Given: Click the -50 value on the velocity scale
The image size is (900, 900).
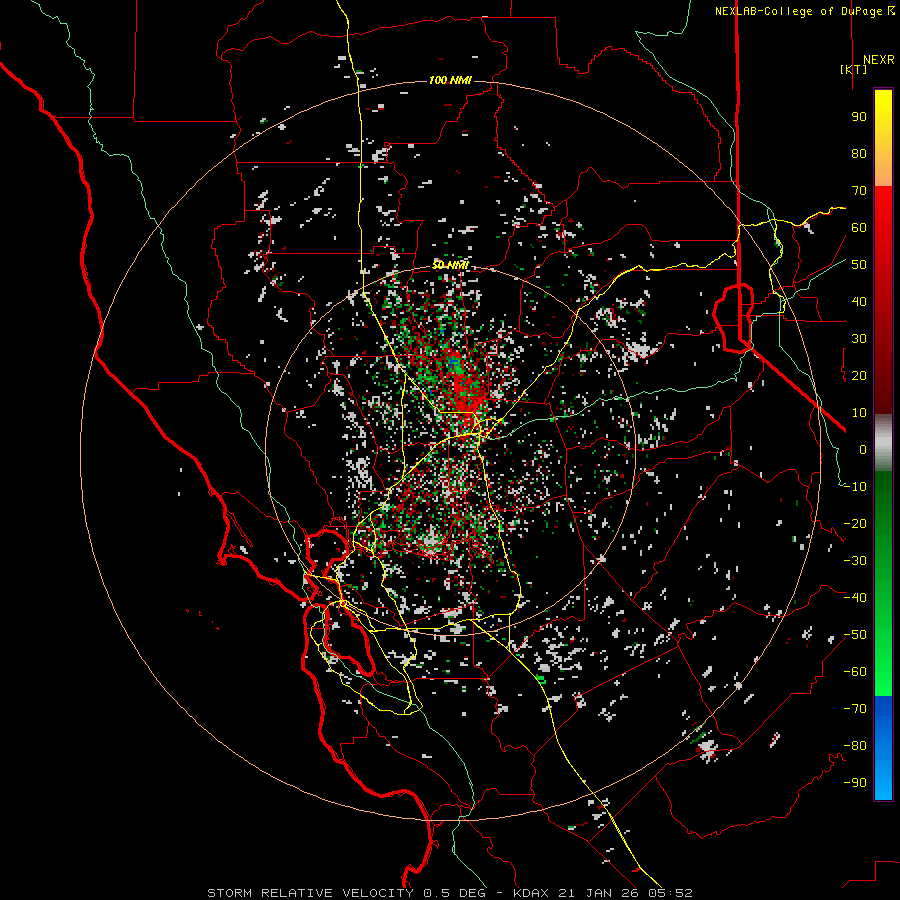Looking at the screenshot, I should (x=855, y=635).
